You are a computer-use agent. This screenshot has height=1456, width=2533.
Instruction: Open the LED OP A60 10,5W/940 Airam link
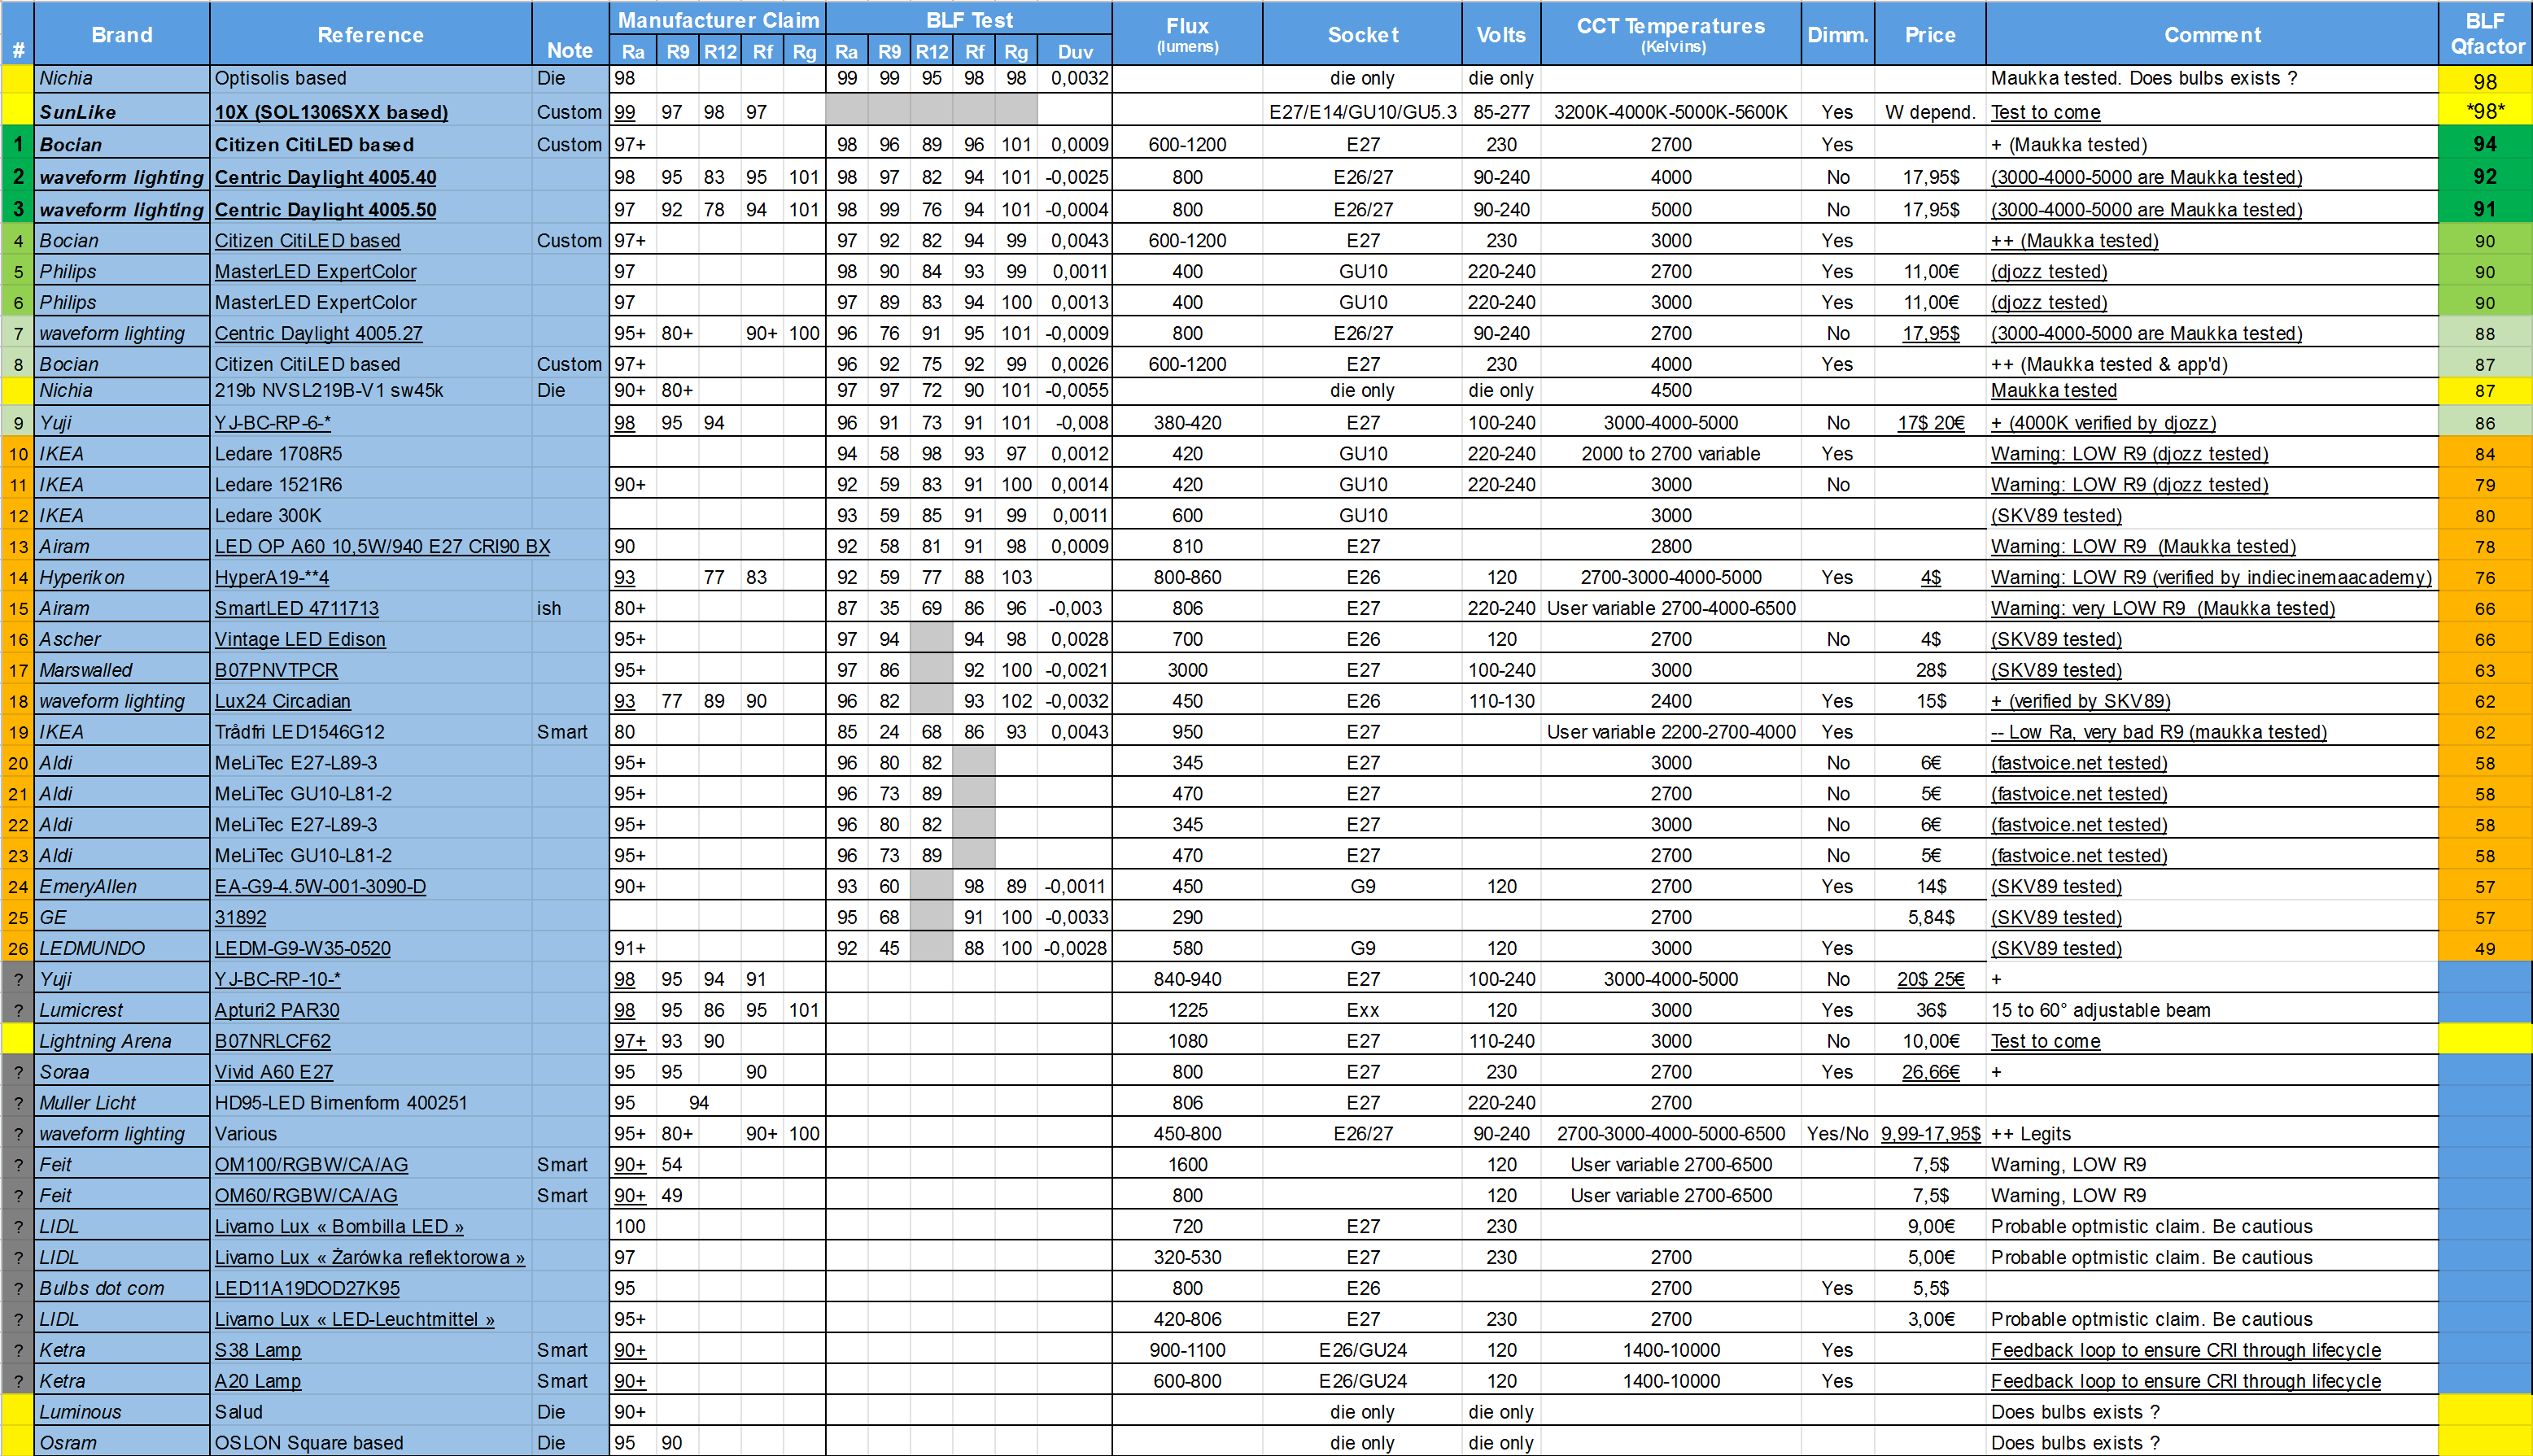point(382,546)
